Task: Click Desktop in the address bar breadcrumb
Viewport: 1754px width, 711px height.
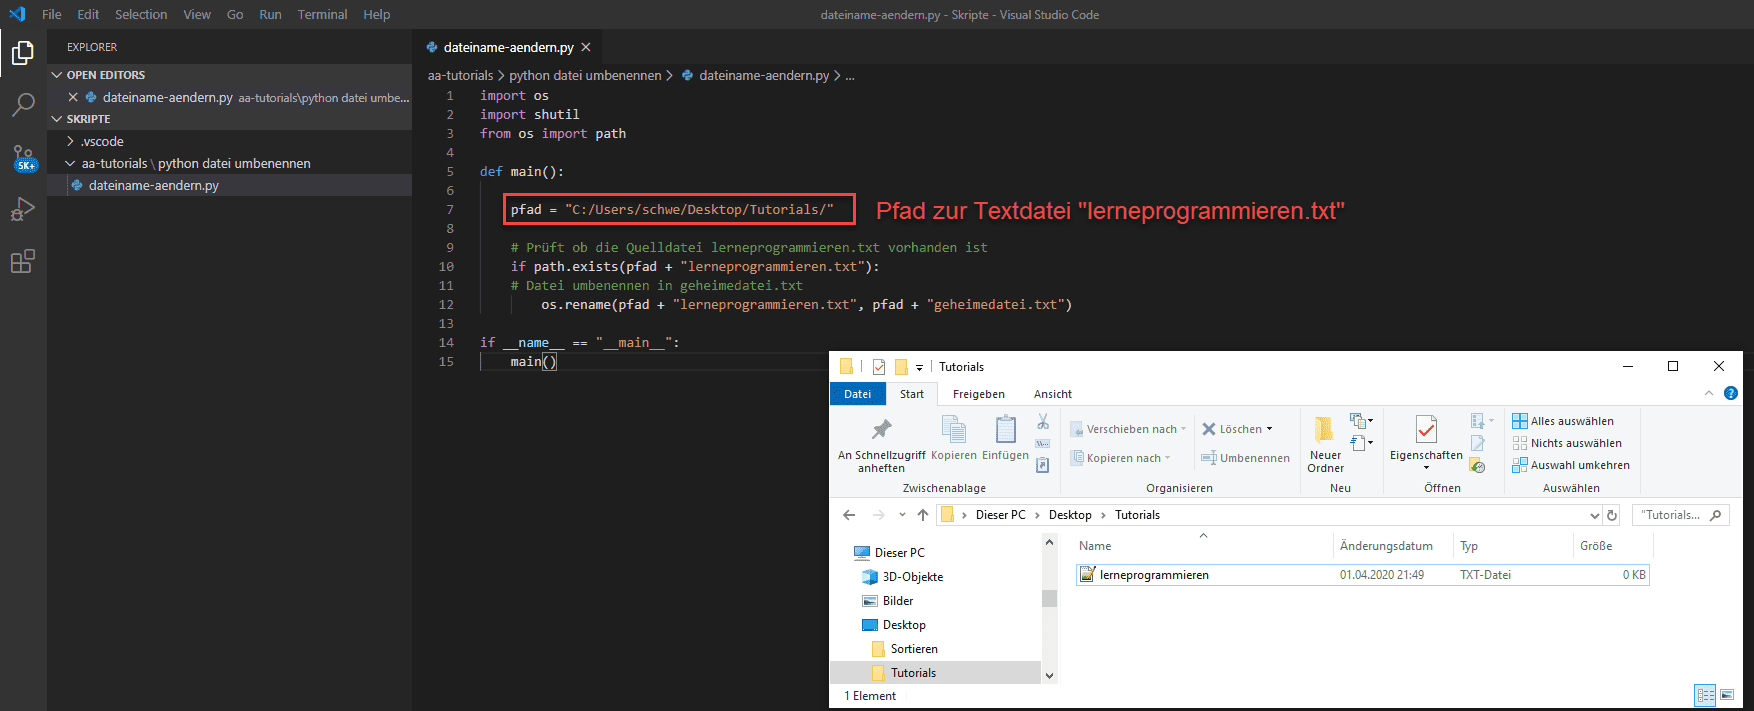Action: (x=1070, y=515)
